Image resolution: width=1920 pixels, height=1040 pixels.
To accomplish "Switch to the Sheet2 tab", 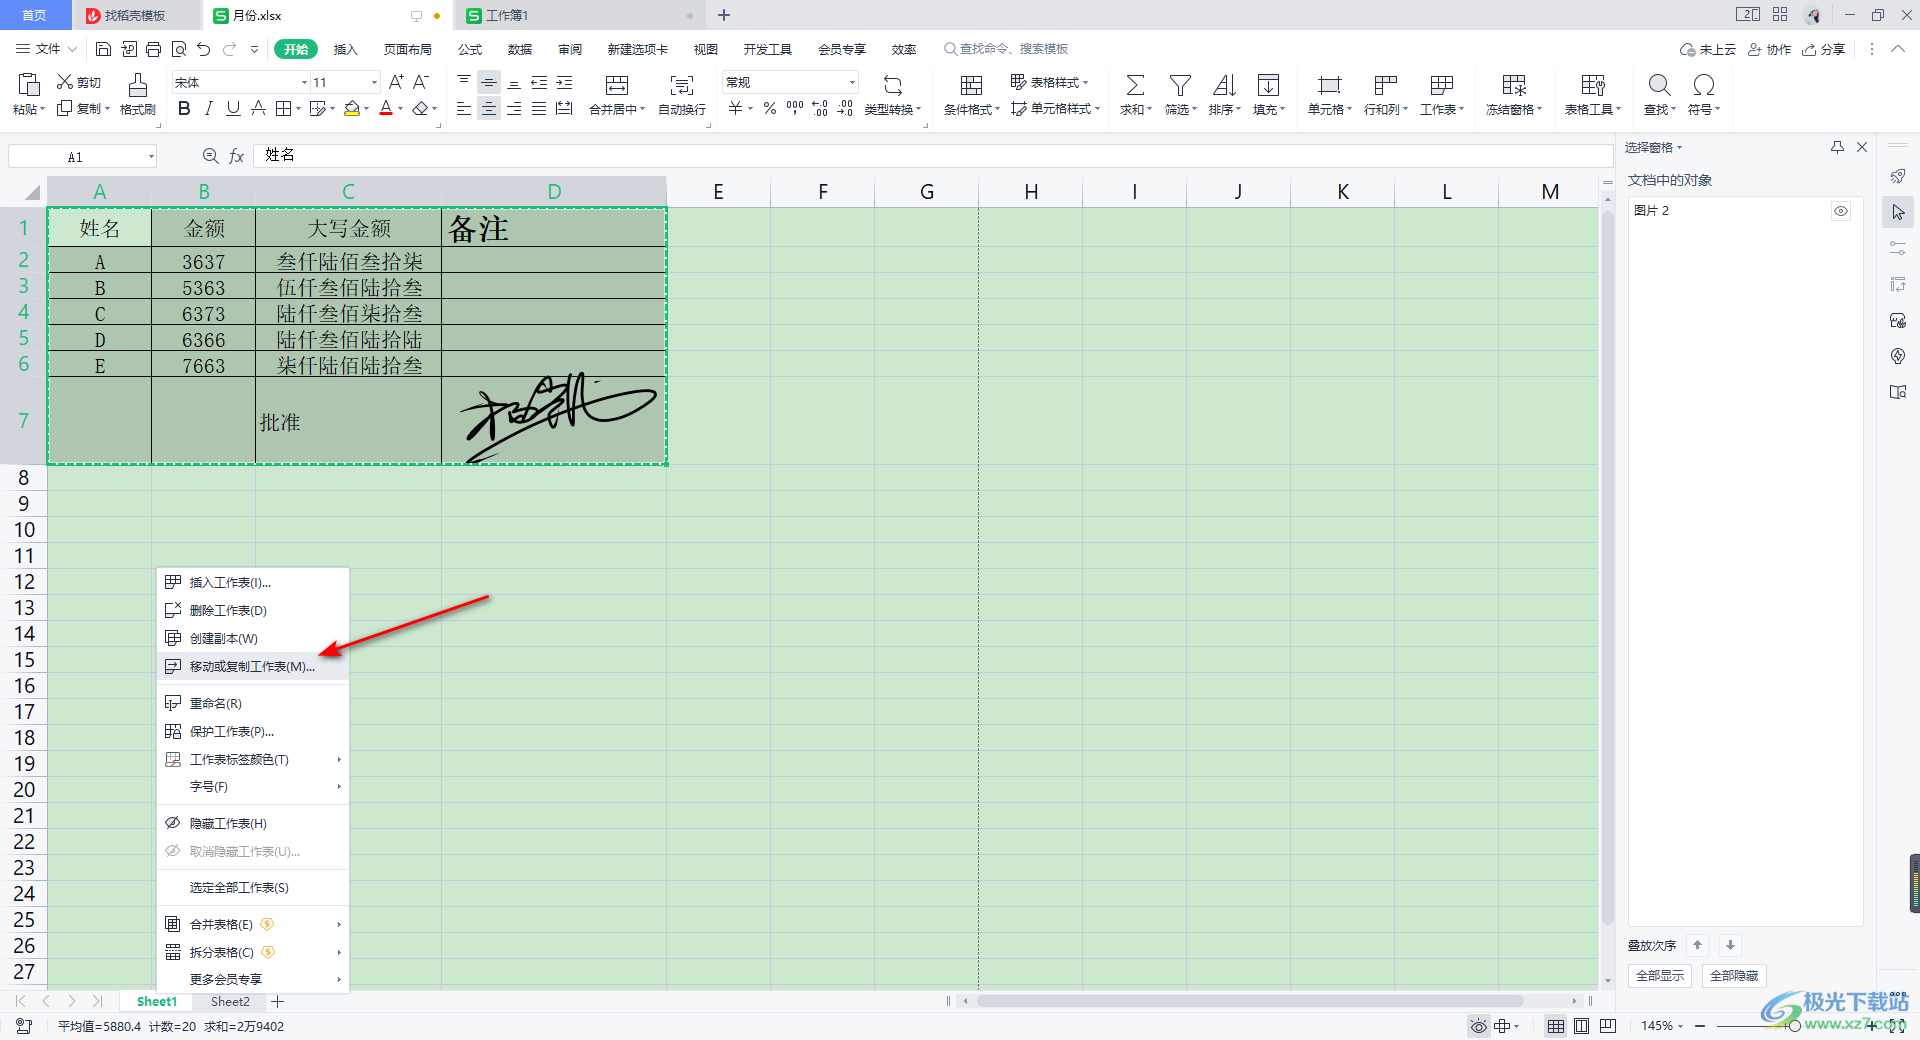I will coord(230,1001).
